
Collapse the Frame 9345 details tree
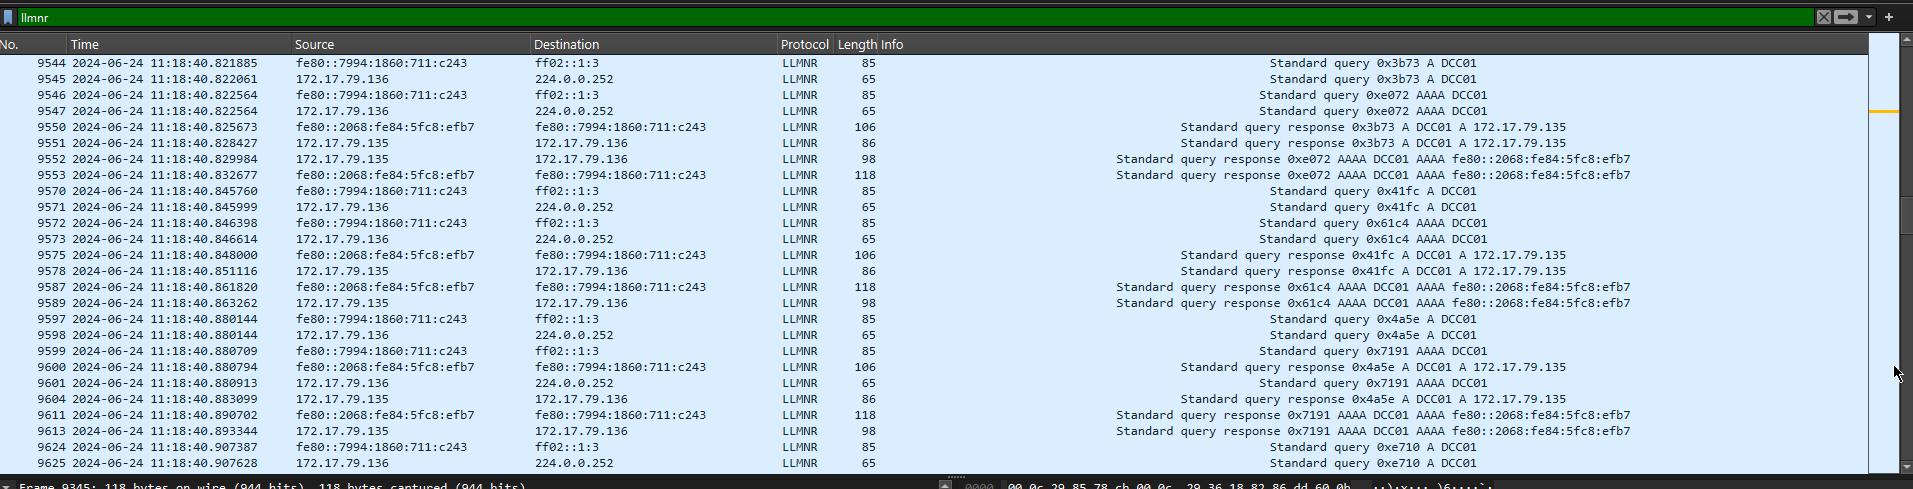7,486
